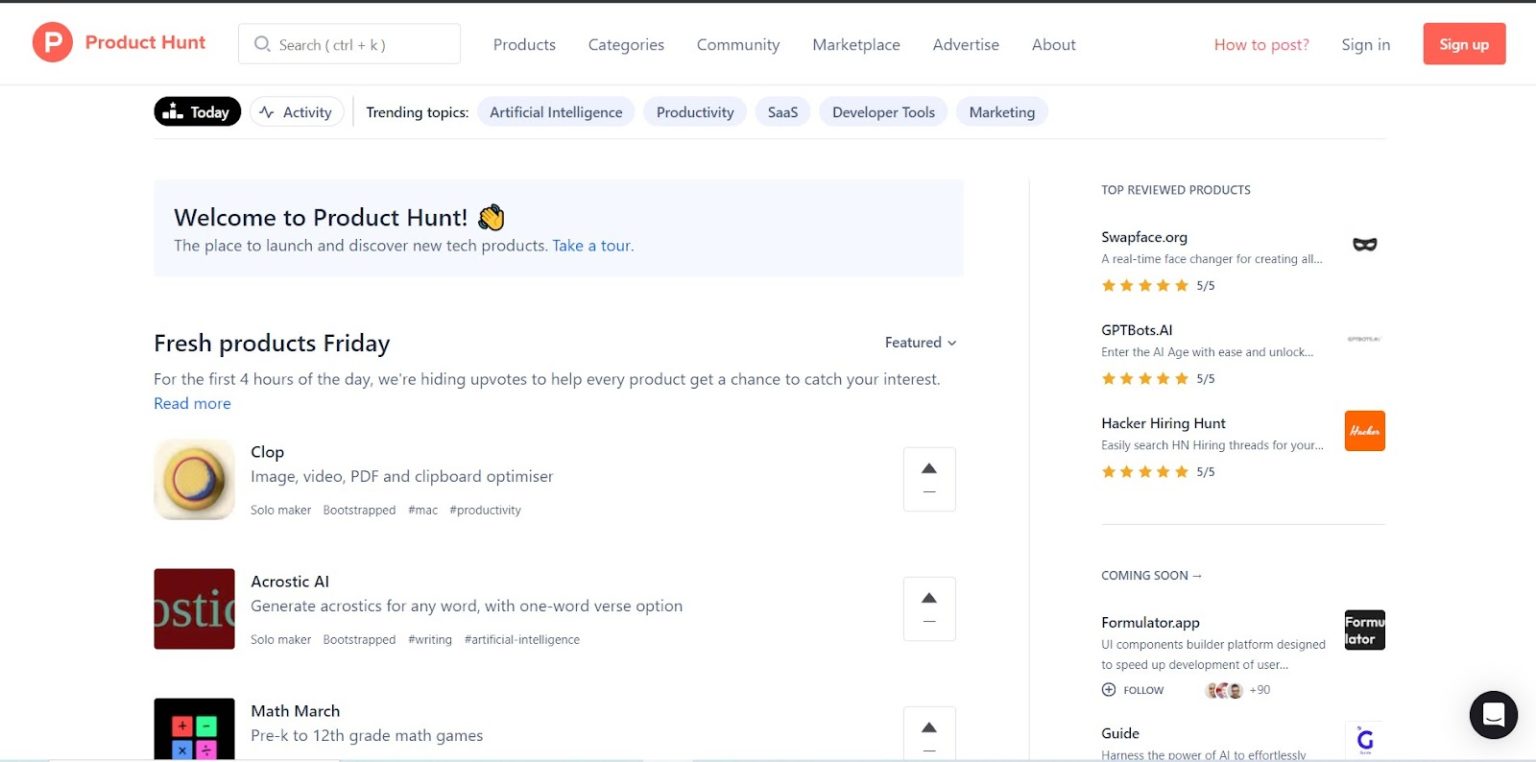Select the Today tab
The image size is (1536, 762).
[197, 112]
